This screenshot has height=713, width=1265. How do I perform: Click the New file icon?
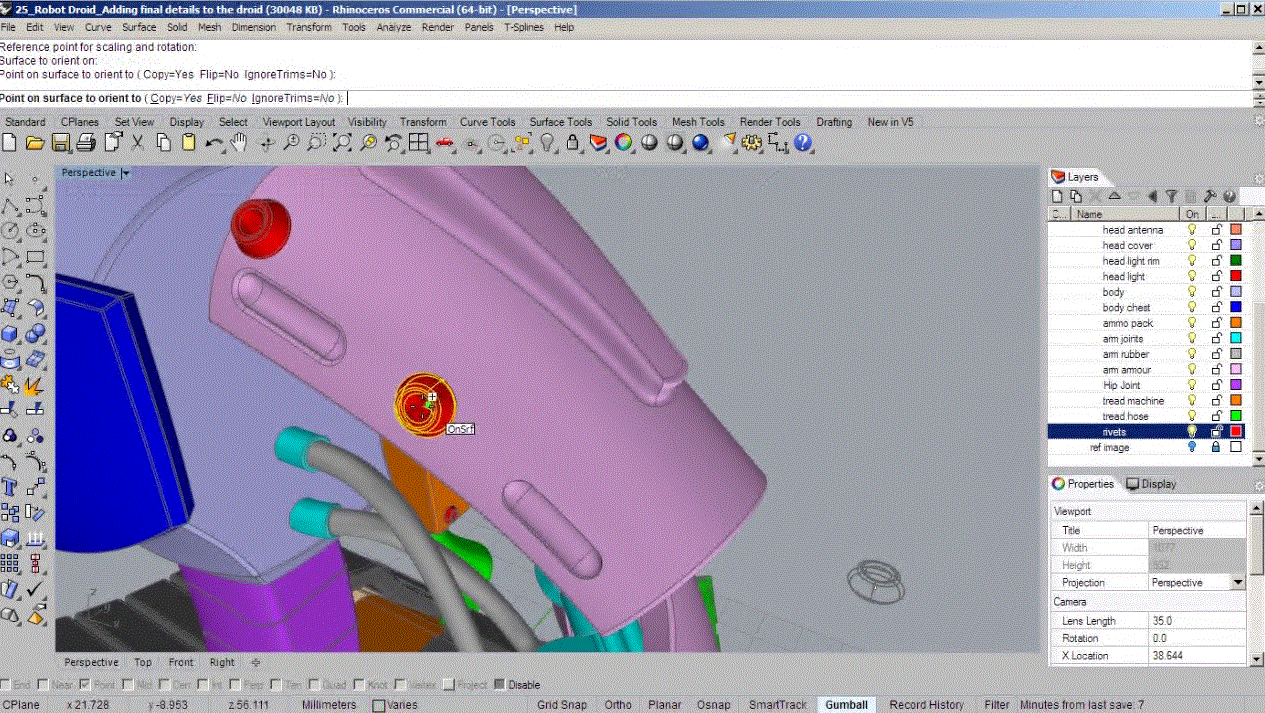10,143
